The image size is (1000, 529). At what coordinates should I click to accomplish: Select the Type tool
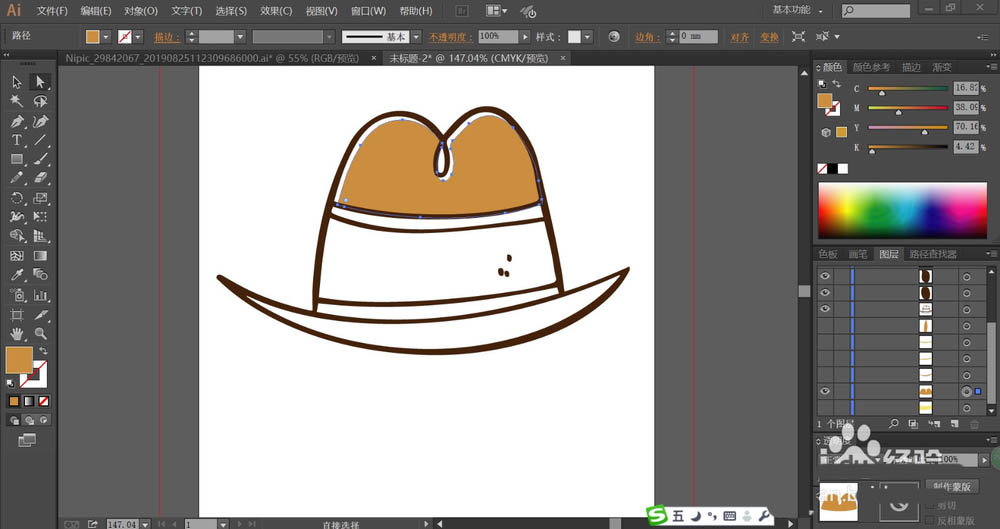(x=17, y=140)
